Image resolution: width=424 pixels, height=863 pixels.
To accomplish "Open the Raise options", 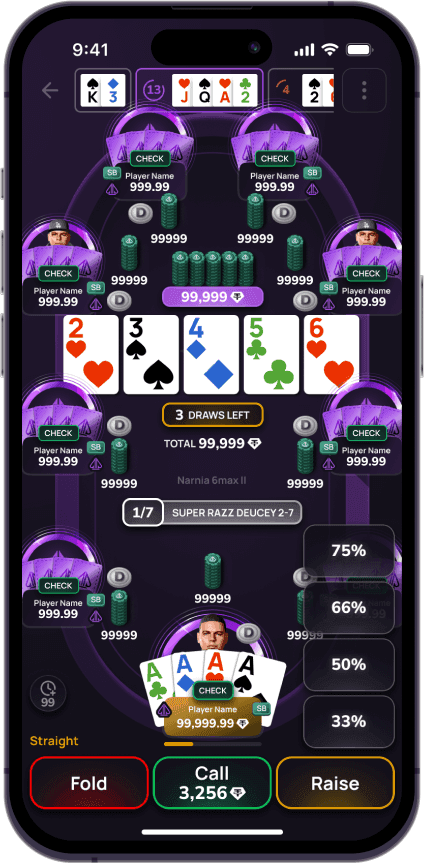I will [335, 783].
